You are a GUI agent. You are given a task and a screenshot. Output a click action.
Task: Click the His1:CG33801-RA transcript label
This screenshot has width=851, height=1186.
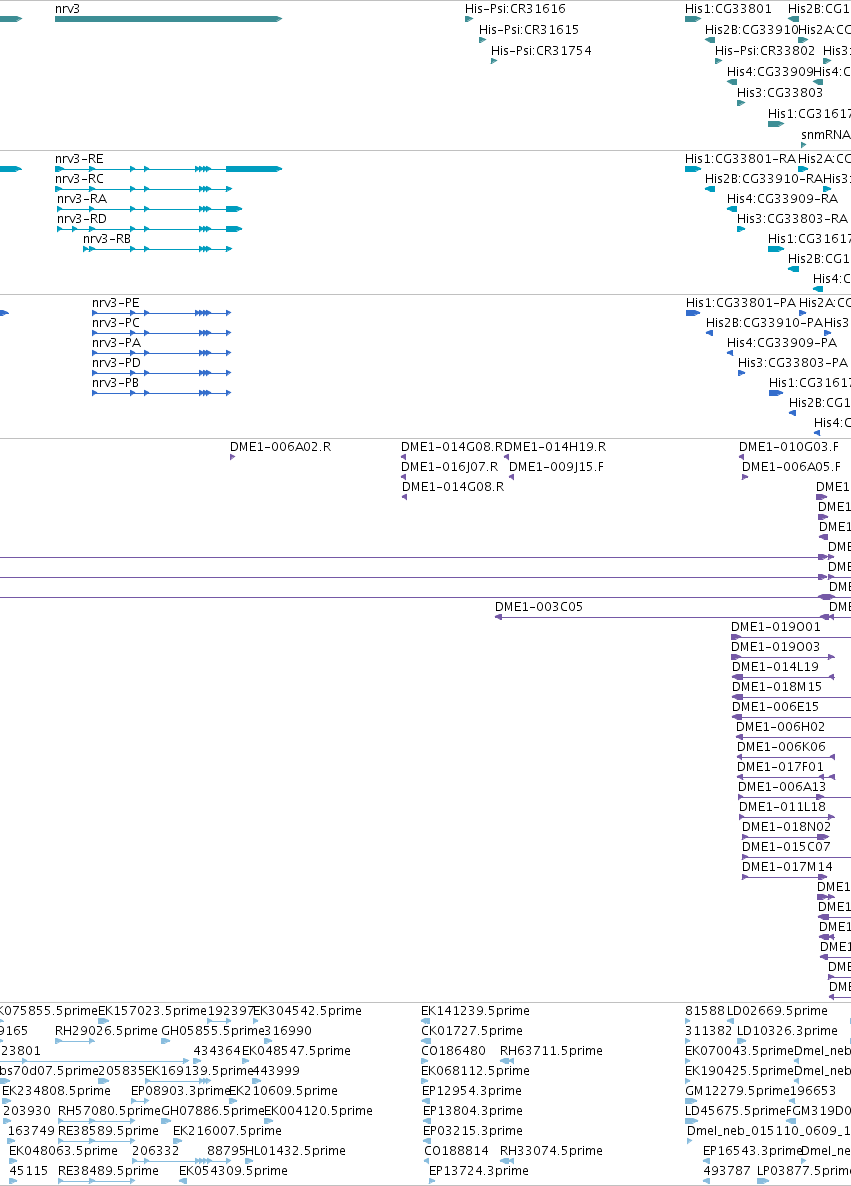coord(741,159)
